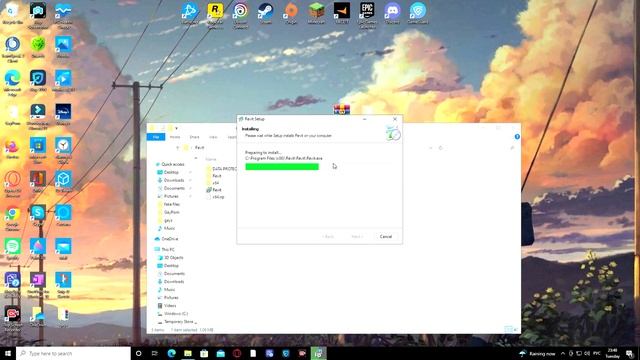Cancel the Revit Setup installation
The width and height of the screenshot is (640, 360).
386,236
